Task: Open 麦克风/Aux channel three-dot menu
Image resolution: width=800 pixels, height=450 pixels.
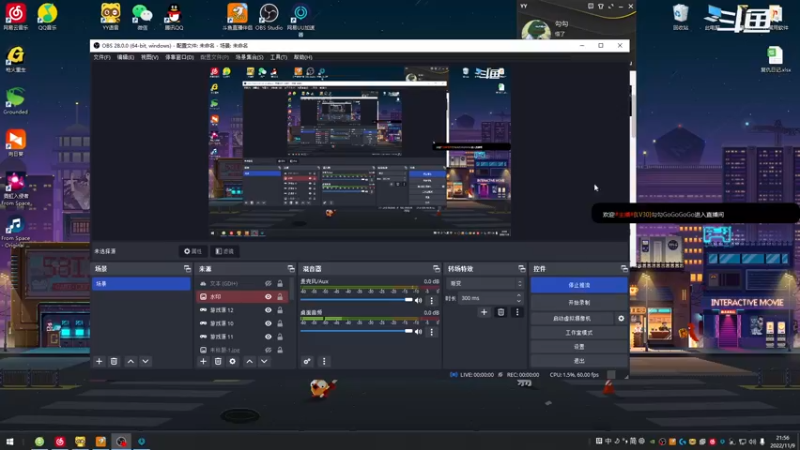Action: point(432,301)
